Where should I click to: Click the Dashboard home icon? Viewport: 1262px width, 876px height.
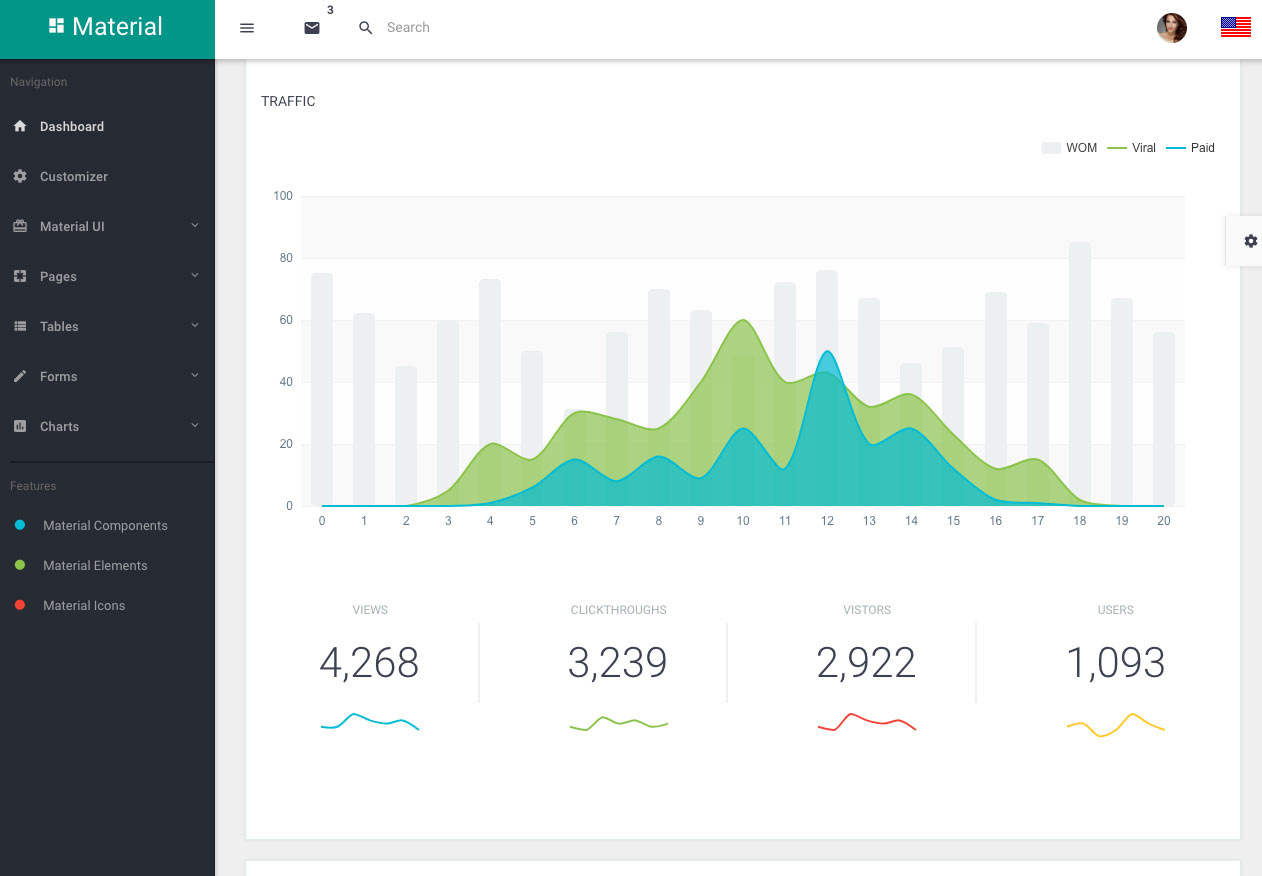tap(20, 127)
